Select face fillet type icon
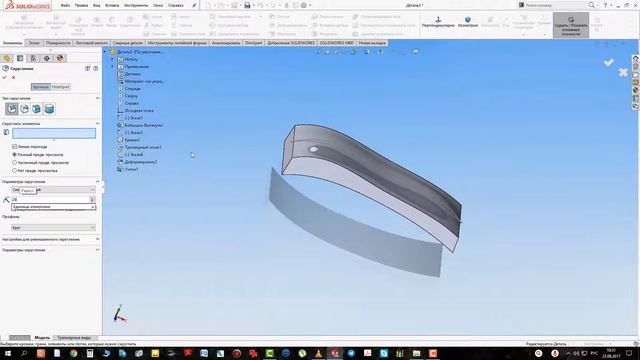Image resolution: width=640 pixels, height=360 pixels. tap(37, 109)
